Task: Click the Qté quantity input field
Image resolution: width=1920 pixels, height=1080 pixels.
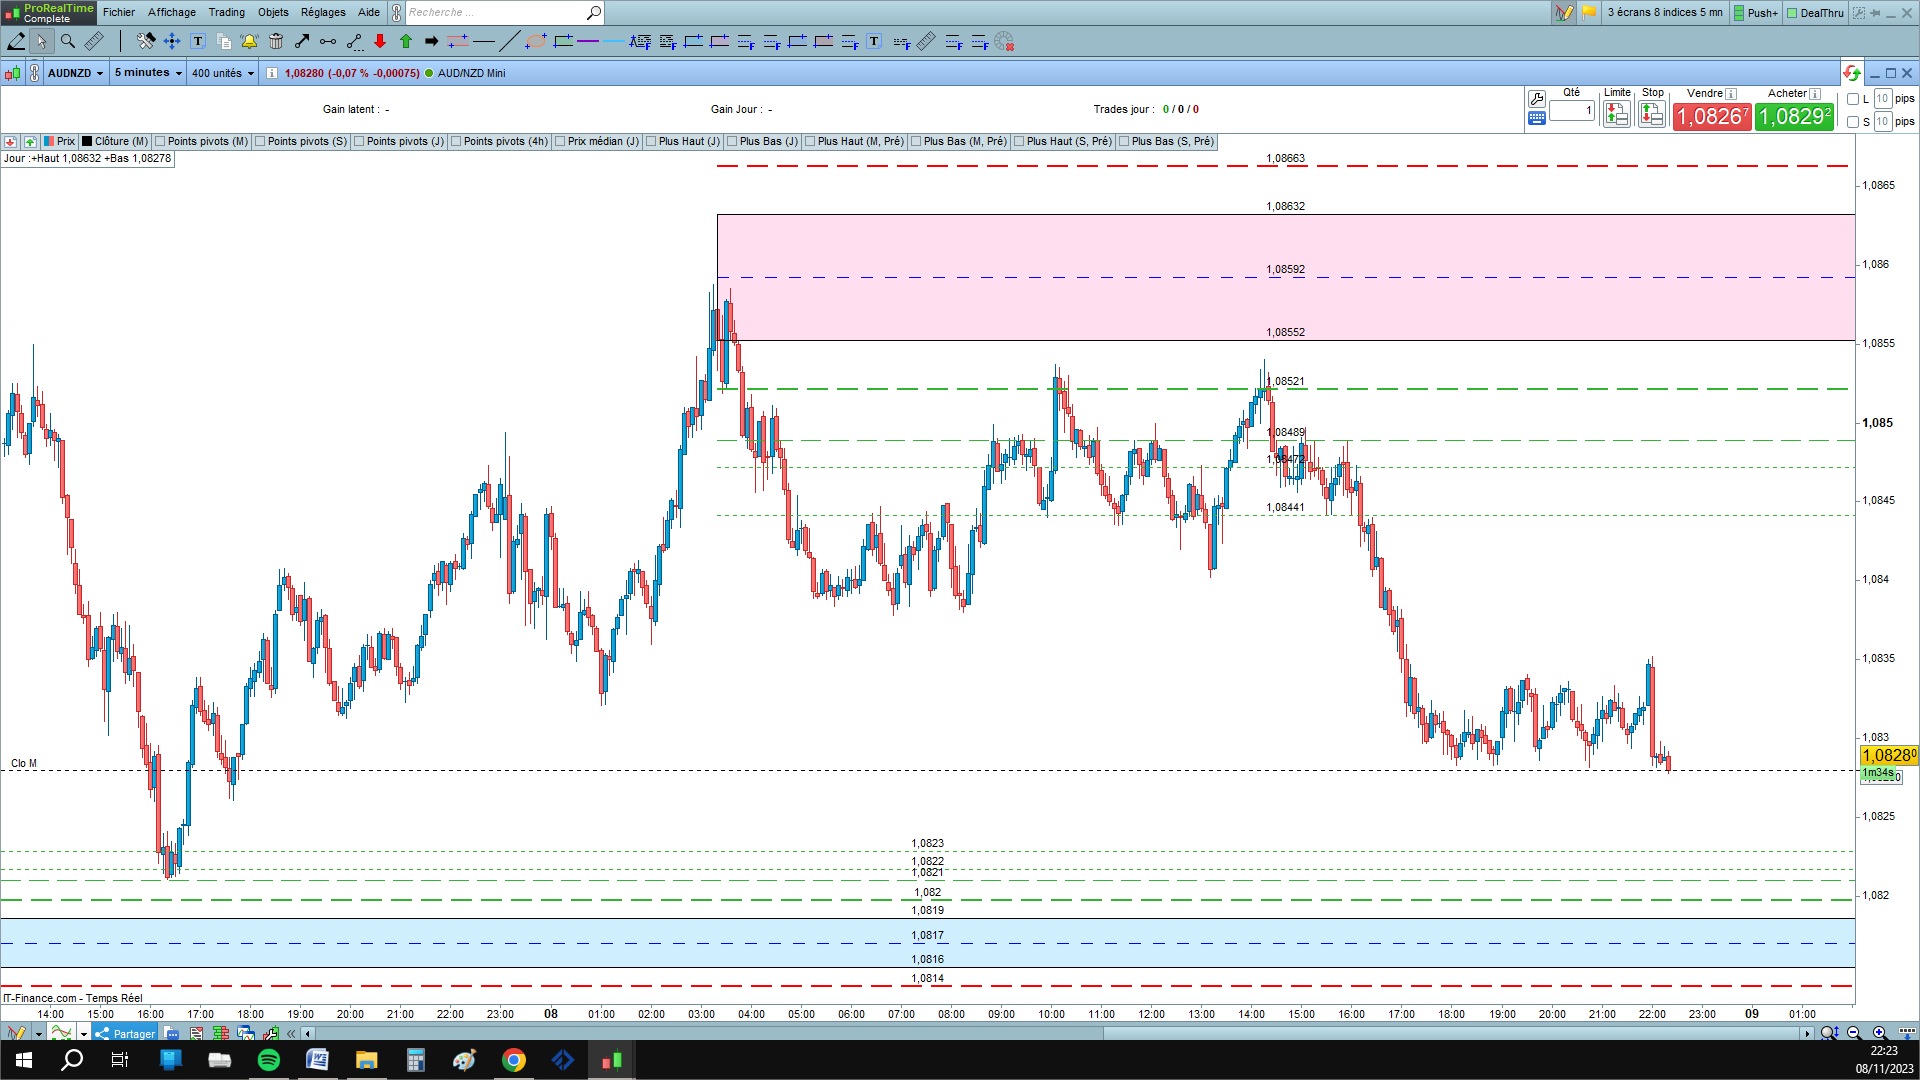Action: 1571,110
